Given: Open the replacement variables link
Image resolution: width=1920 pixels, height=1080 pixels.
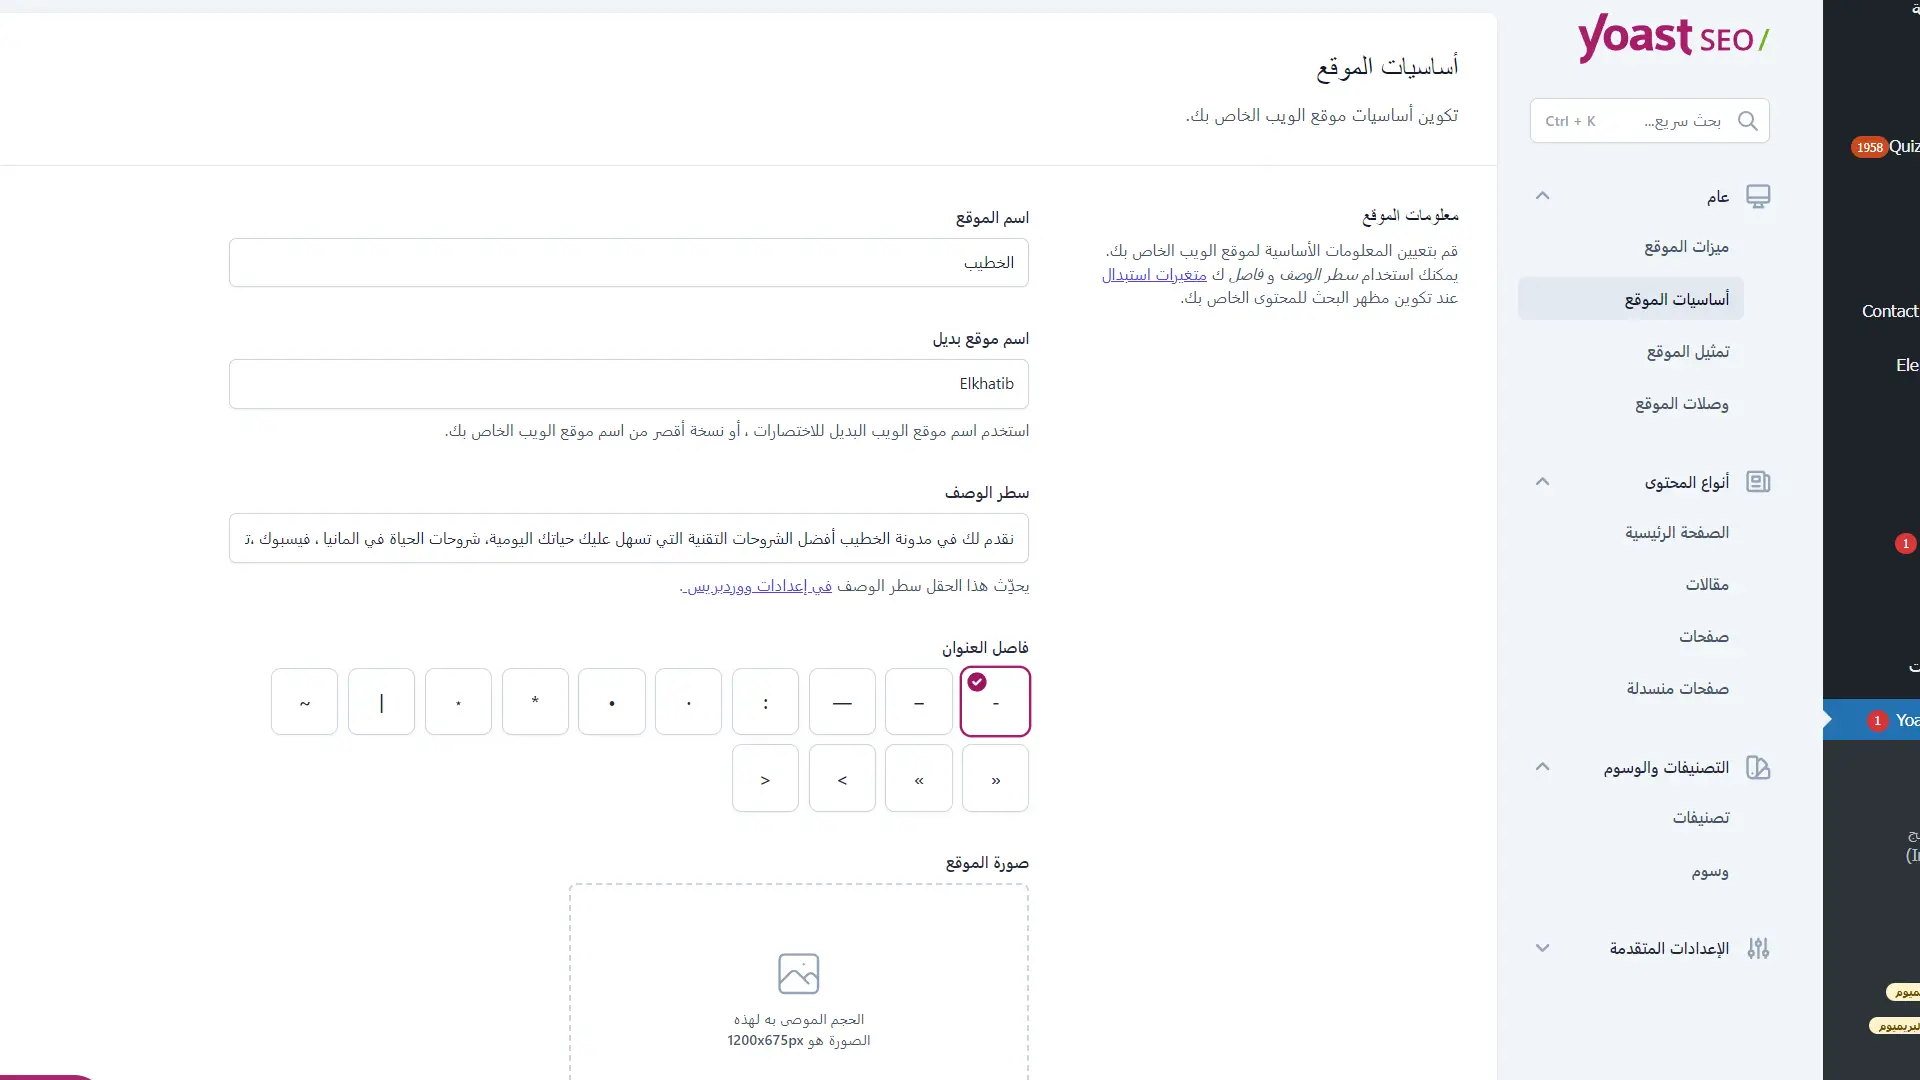Looking at the screenshot, I should coord(1154,274).
